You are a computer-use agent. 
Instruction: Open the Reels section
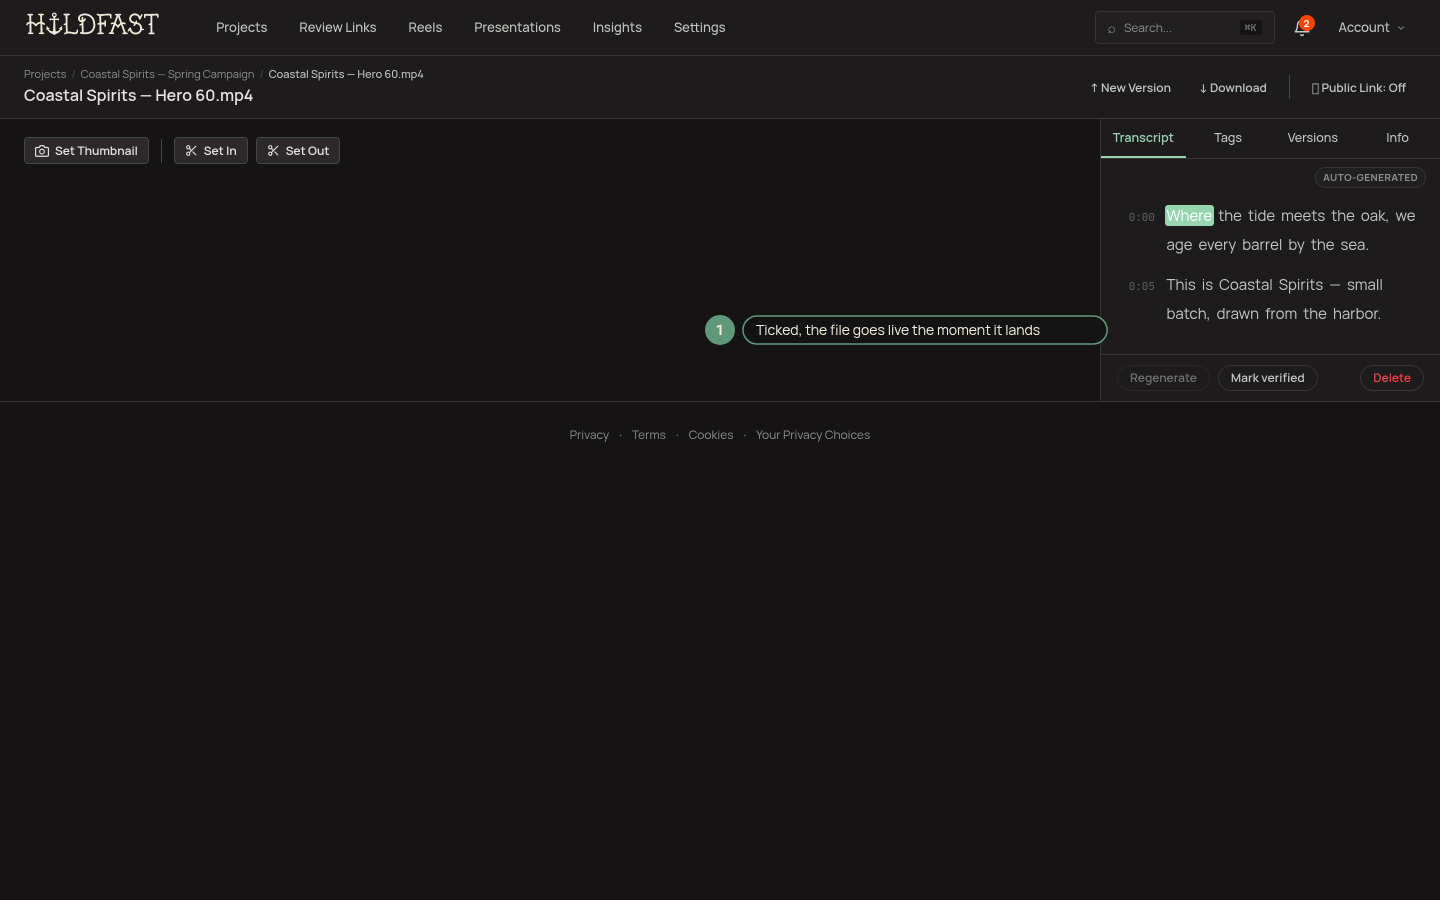pyautogui.click(x=425, y=28)
